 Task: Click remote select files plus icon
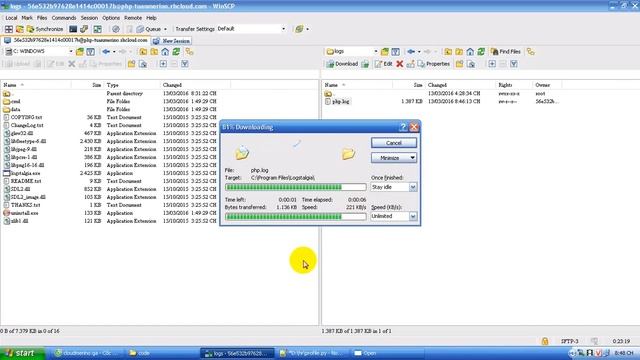pyautogui.click(x=492, y=64)
